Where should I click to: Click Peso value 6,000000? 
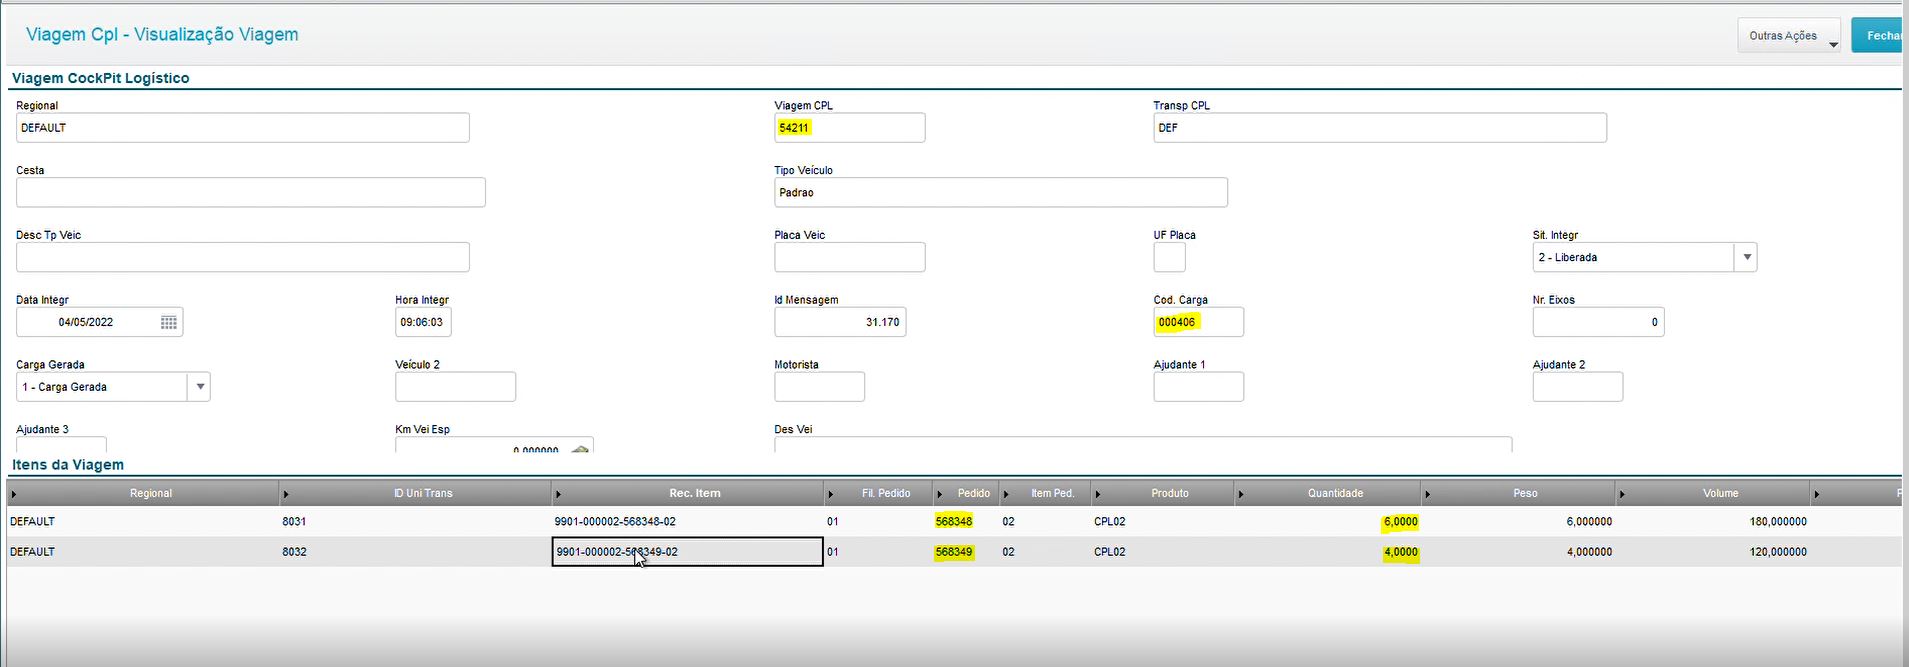(1589, 521)
